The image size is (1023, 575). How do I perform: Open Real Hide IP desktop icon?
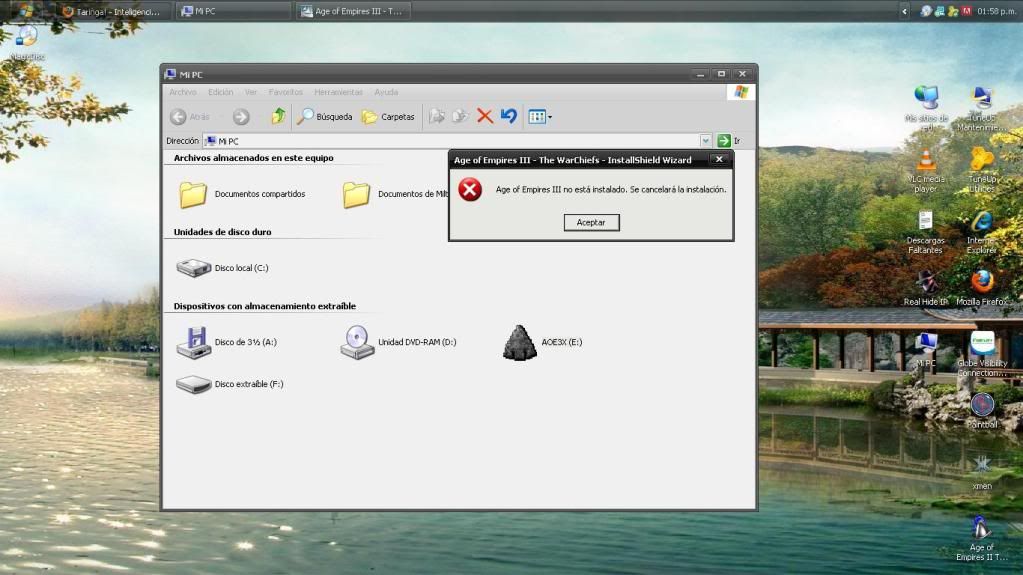(926, 288)
